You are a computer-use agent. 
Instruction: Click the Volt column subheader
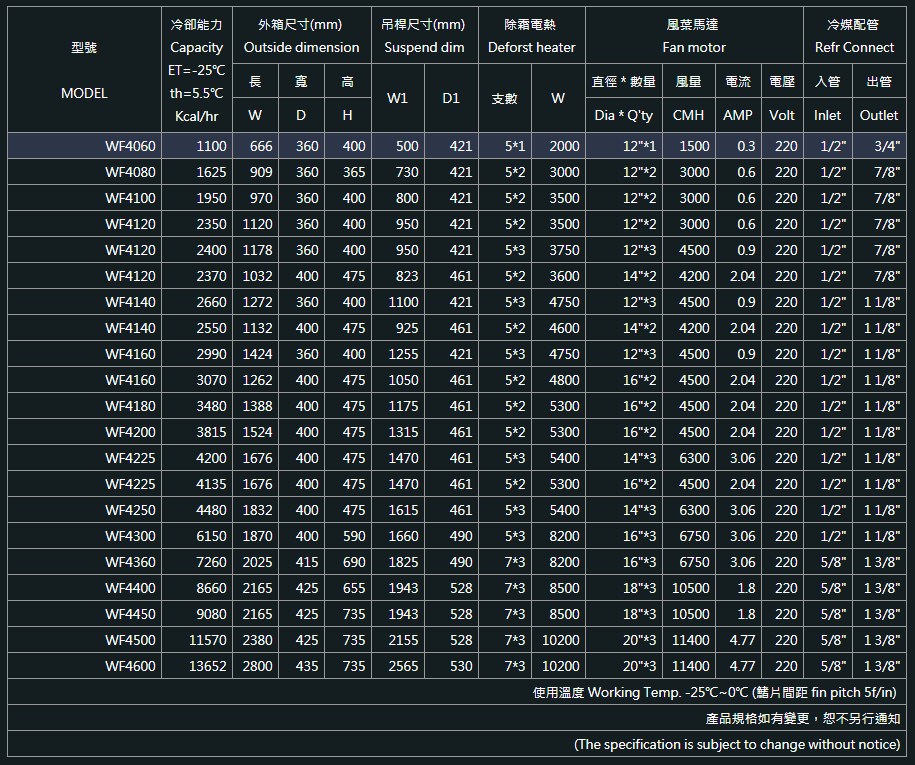point(782,116)
